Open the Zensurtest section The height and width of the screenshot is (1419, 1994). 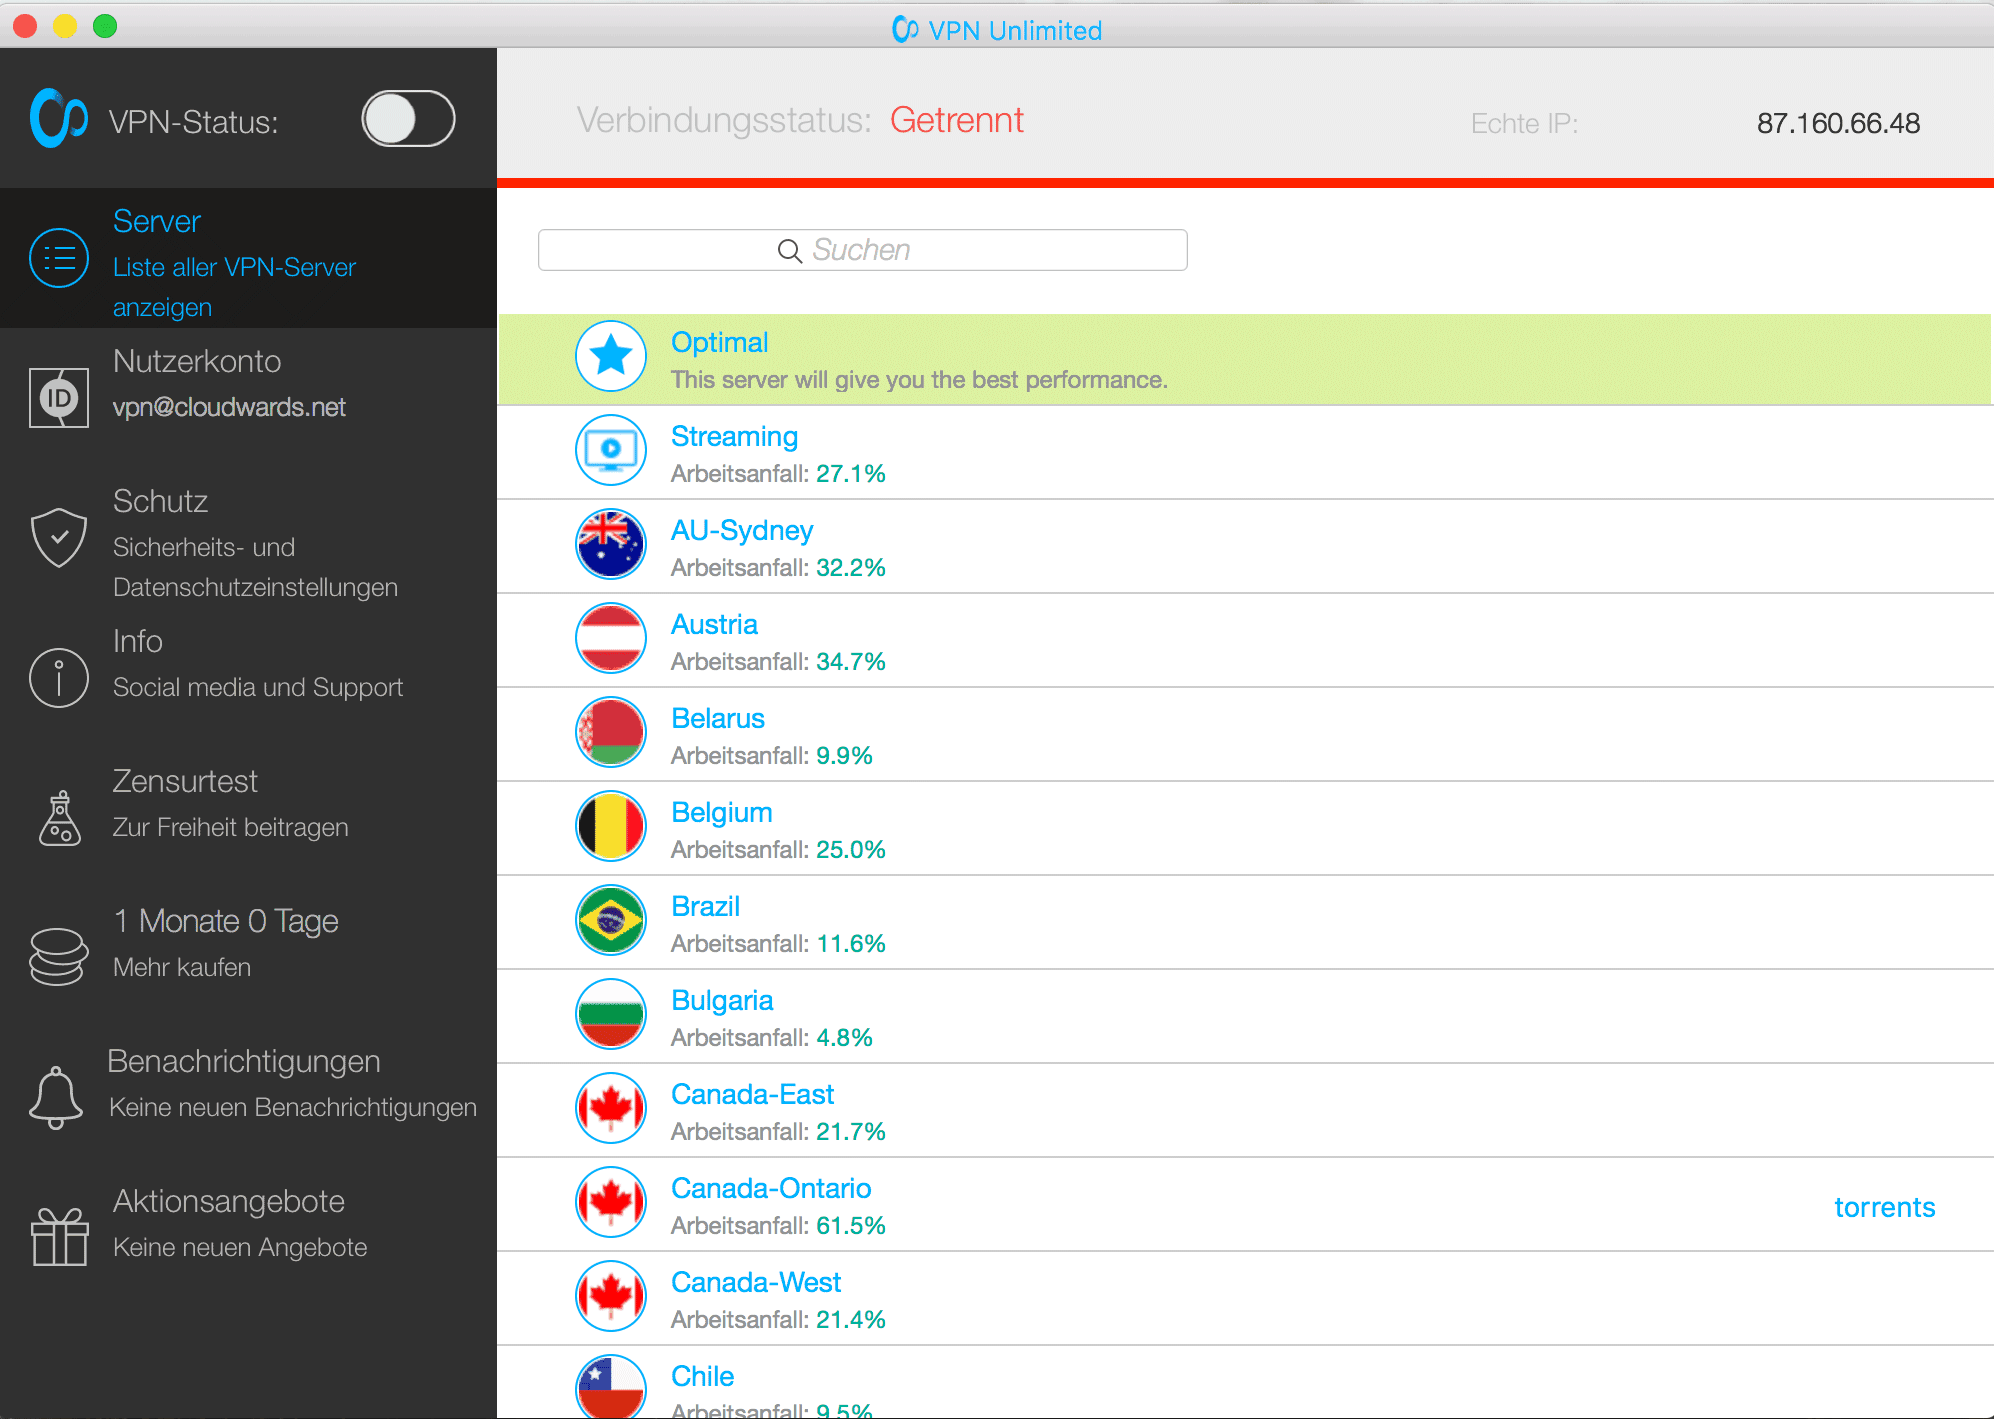tap(248, 818)
